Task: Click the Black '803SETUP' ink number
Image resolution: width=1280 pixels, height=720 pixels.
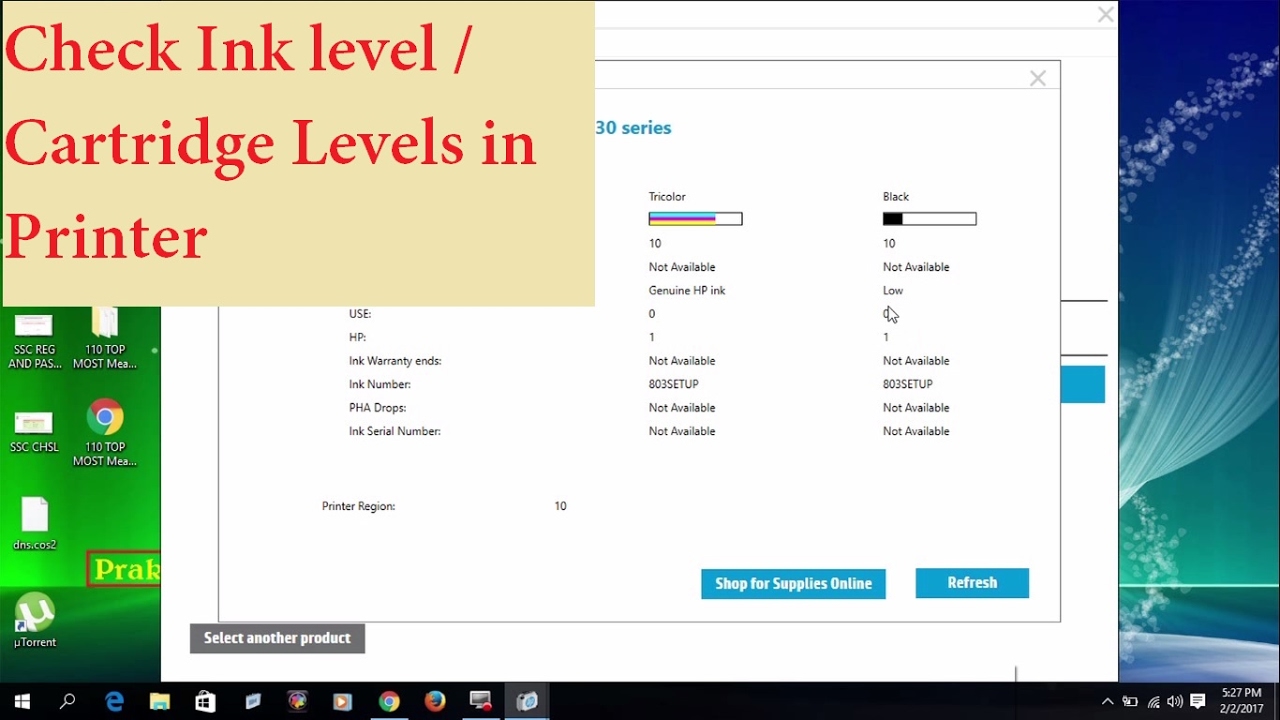Action: coord(908,385)
